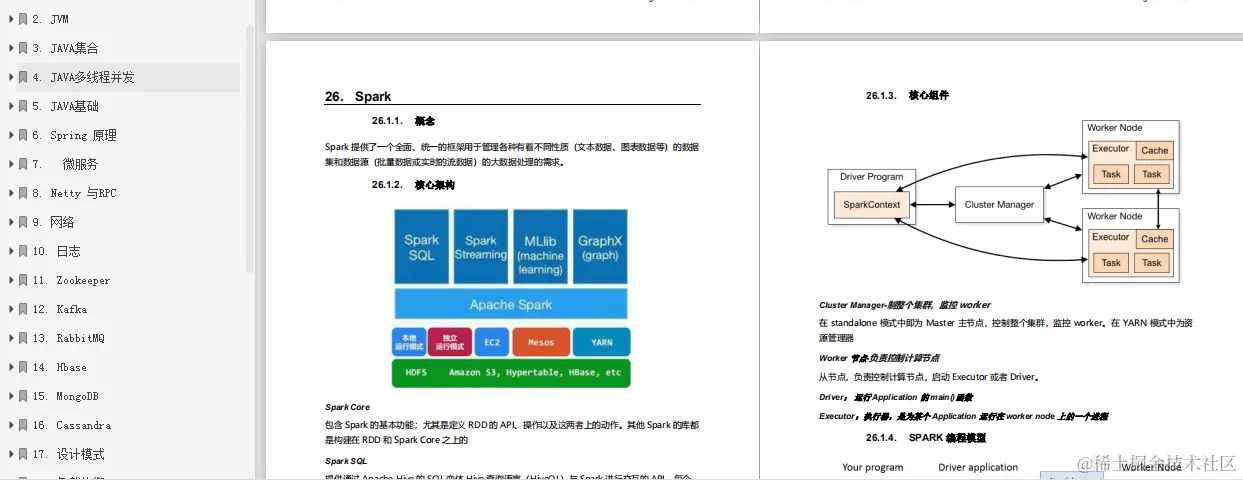Expand the "7. 微服务" bookmark arrow
Image resolution: width=1243 pixels, height=480 pixels.
click(11, 164)
